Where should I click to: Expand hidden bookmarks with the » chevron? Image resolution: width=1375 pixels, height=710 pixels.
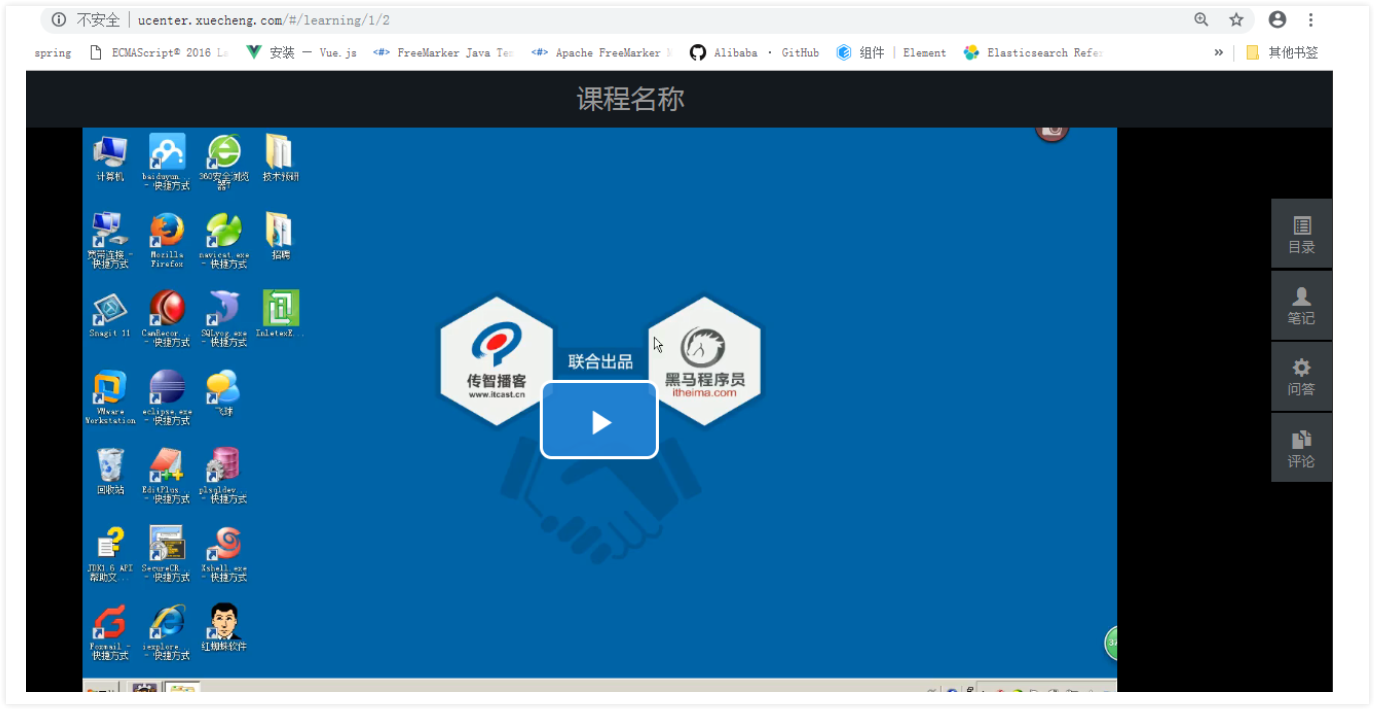[x=1218, y=53]
